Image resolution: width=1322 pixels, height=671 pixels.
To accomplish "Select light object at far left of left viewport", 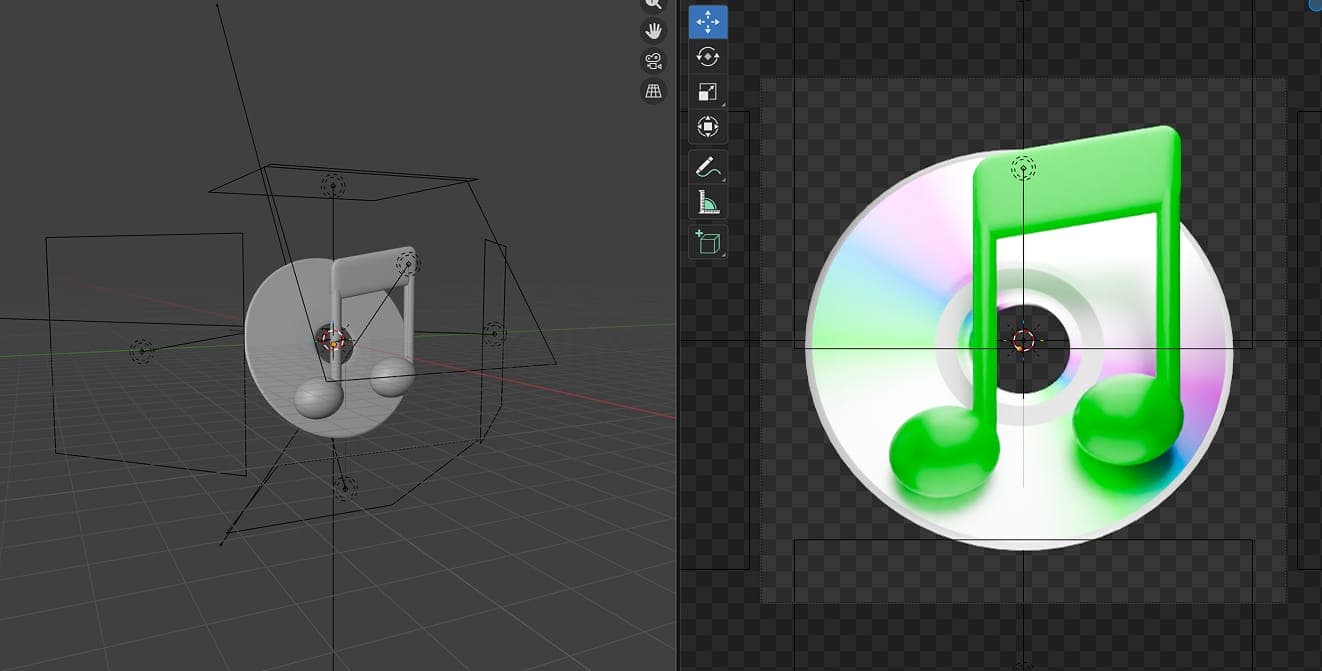I will [142, 350].
